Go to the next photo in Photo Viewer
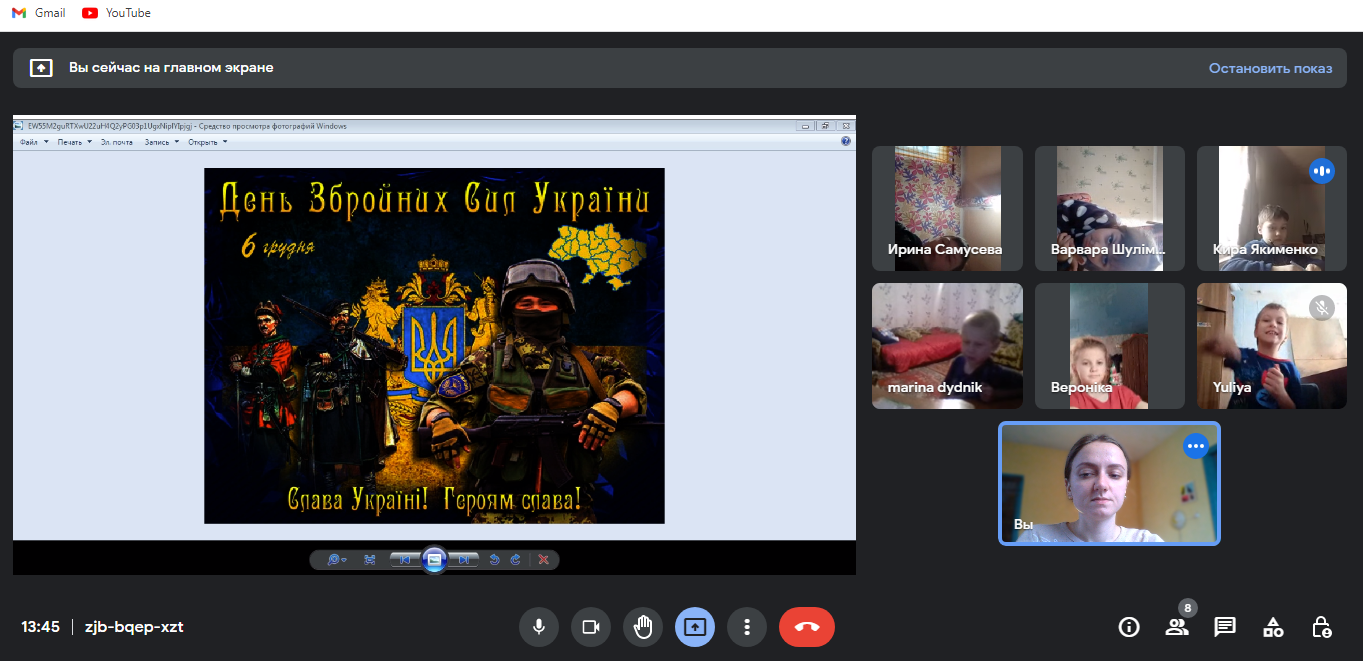 coord(462,560)
